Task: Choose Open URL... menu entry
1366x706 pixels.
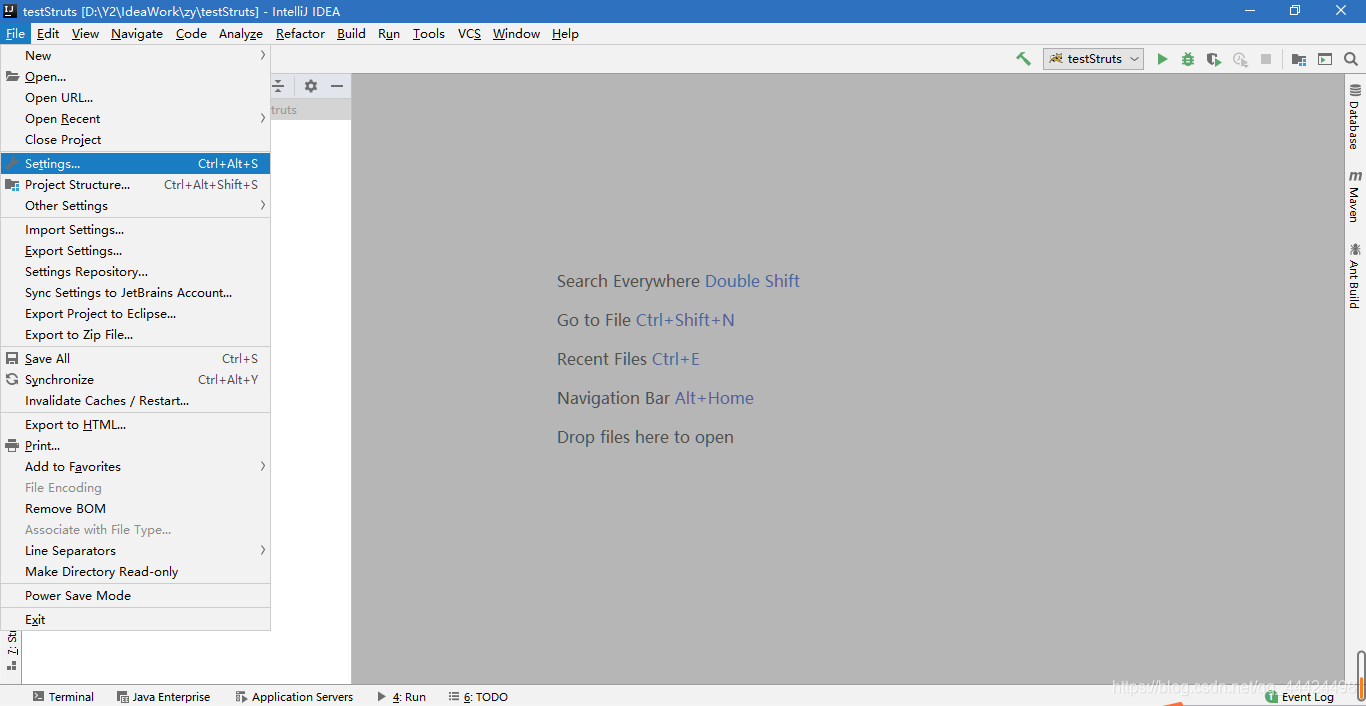Action: point(135,98)
